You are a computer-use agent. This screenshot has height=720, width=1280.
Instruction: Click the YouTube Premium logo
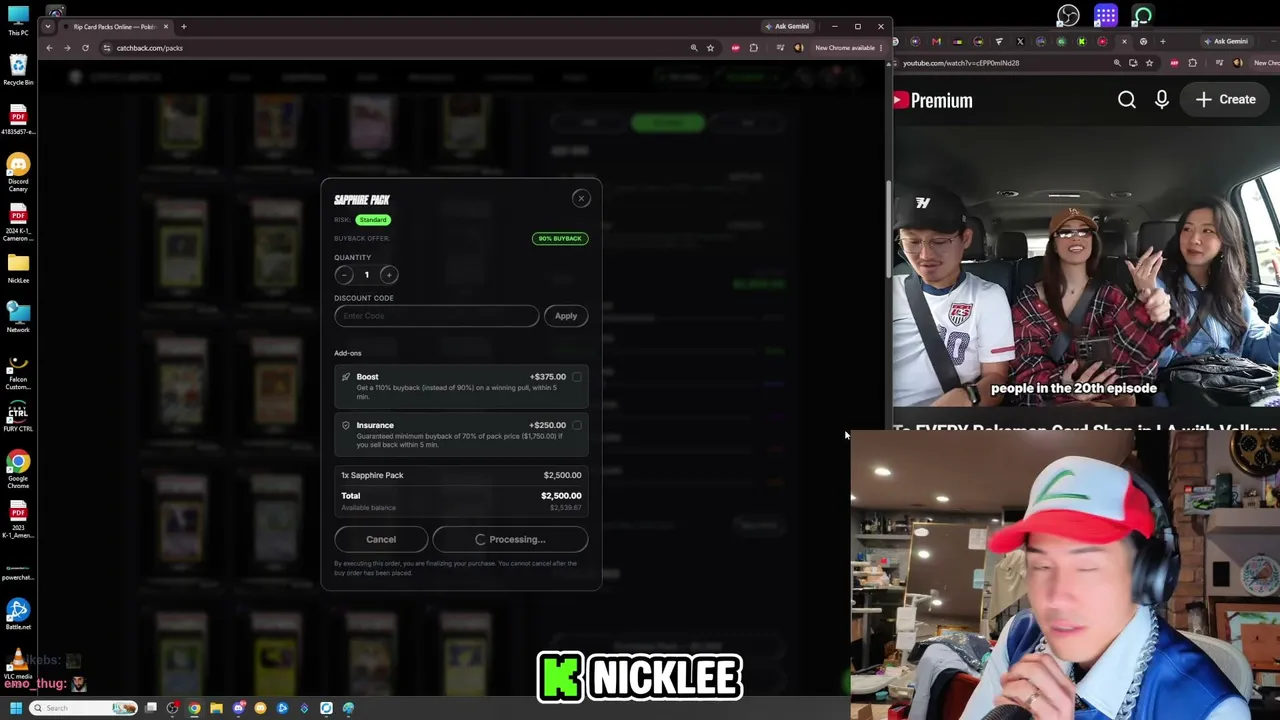[x=933, y=100]
